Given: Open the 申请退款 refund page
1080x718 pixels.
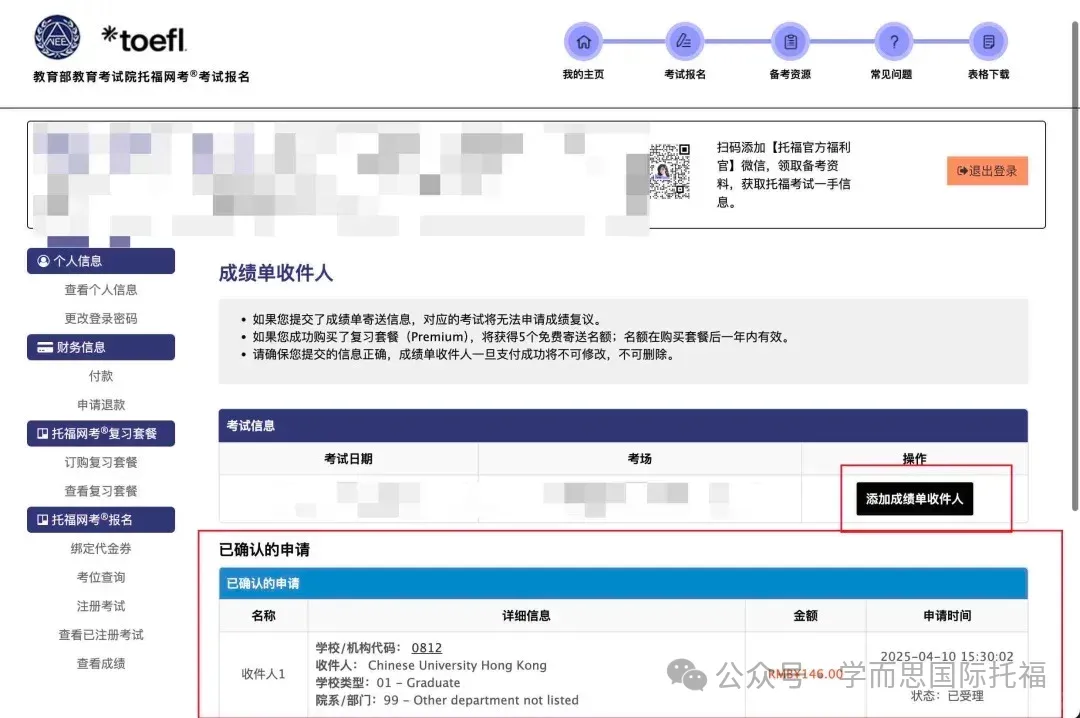Looking at the screenshot, I should click(100, 404).
